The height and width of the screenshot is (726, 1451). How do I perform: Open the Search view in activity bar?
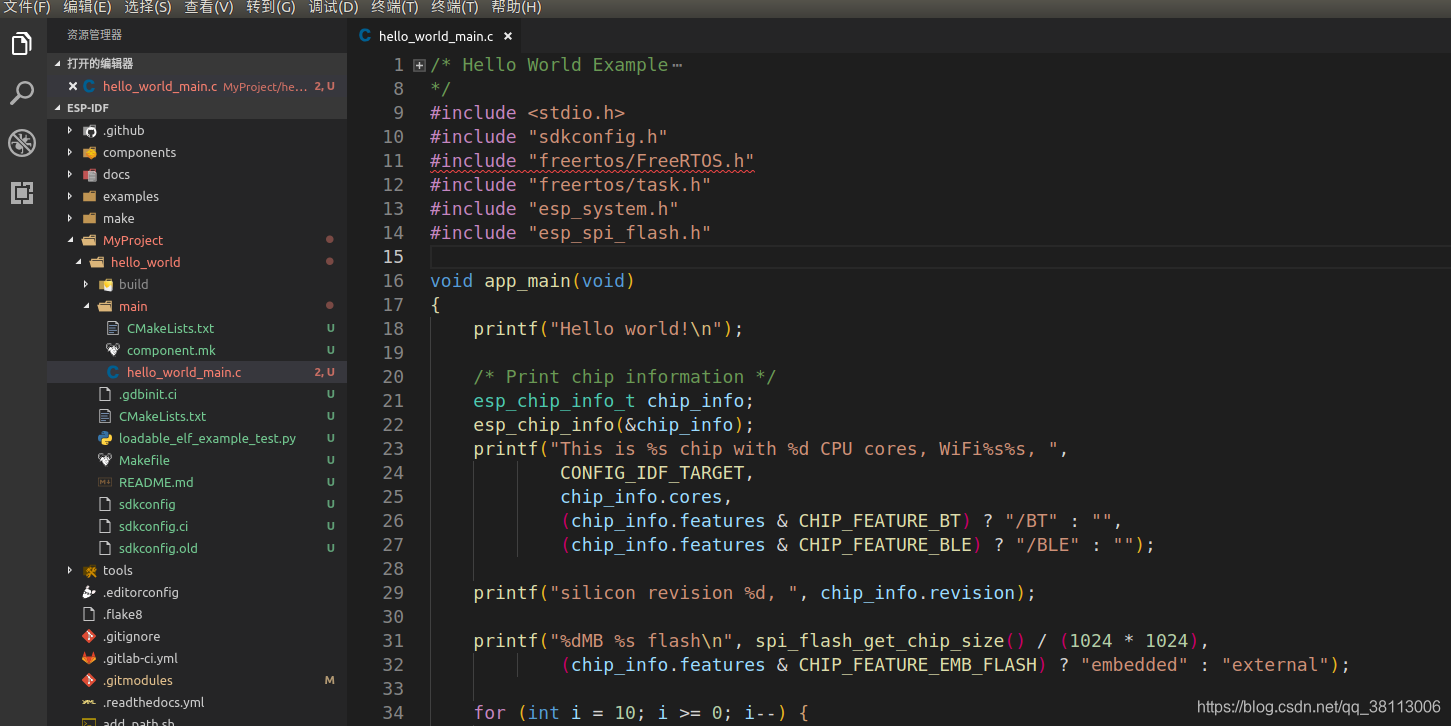[22, 94]
